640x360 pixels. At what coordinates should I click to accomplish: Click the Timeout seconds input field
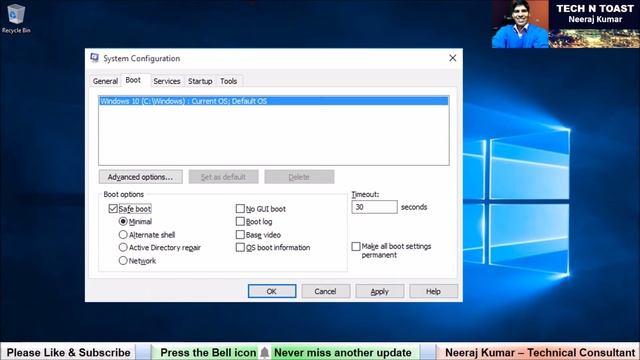(374, 207)
